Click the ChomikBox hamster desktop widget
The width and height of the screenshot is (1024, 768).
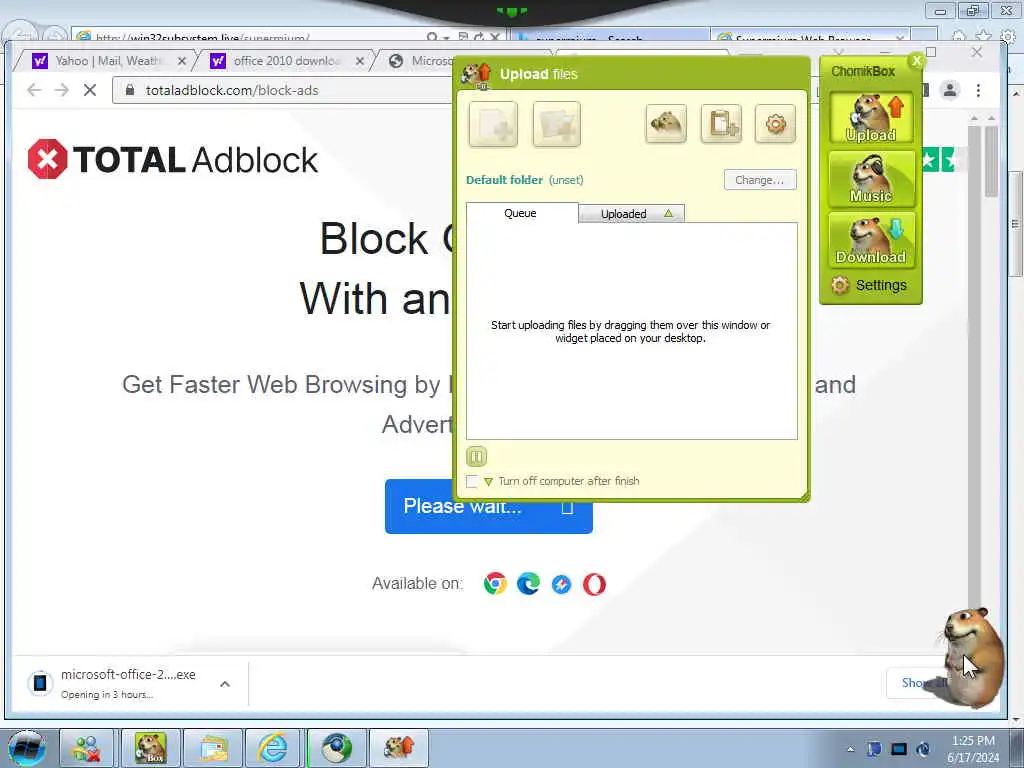coord(973,656)
